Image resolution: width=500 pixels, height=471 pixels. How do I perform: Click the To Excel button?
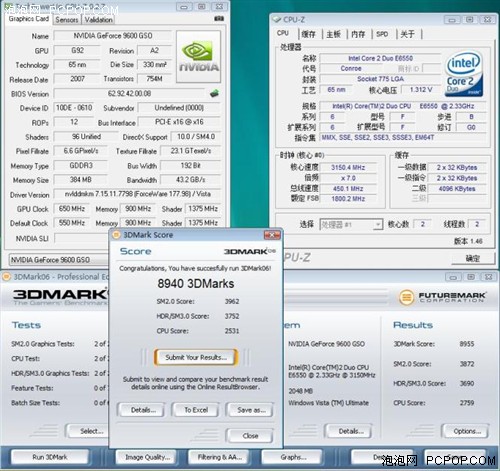196,410
